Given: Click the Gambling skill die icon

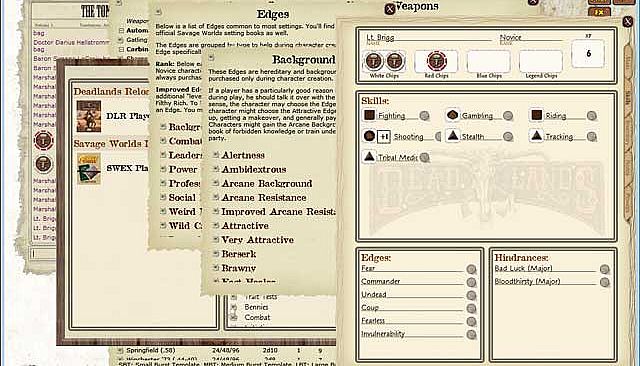Looking at the screenshot, I should click(452, 115).
